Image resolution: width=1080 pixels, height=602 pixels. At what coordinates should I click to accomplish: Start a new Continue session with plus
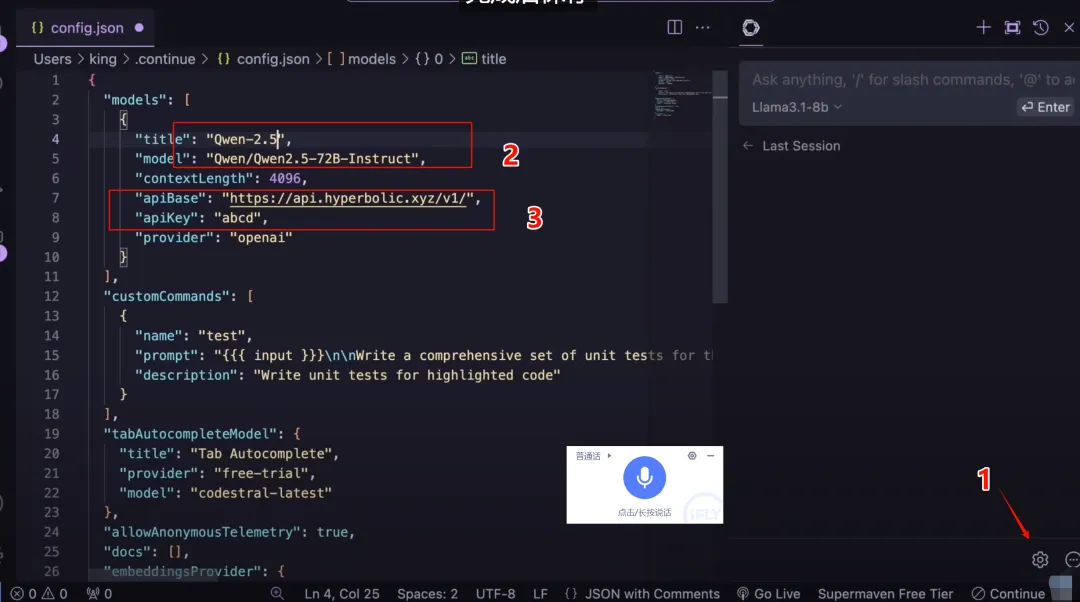[983, 28]
